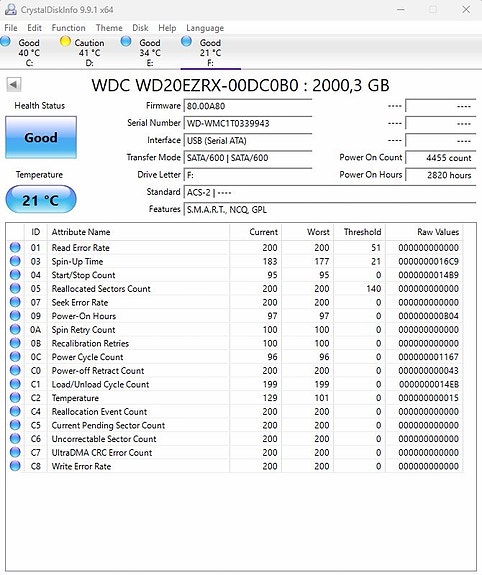Click 'UltraDMA CRC Error Count' attribute name
The image size is (482, 575).
pos(102,453)
